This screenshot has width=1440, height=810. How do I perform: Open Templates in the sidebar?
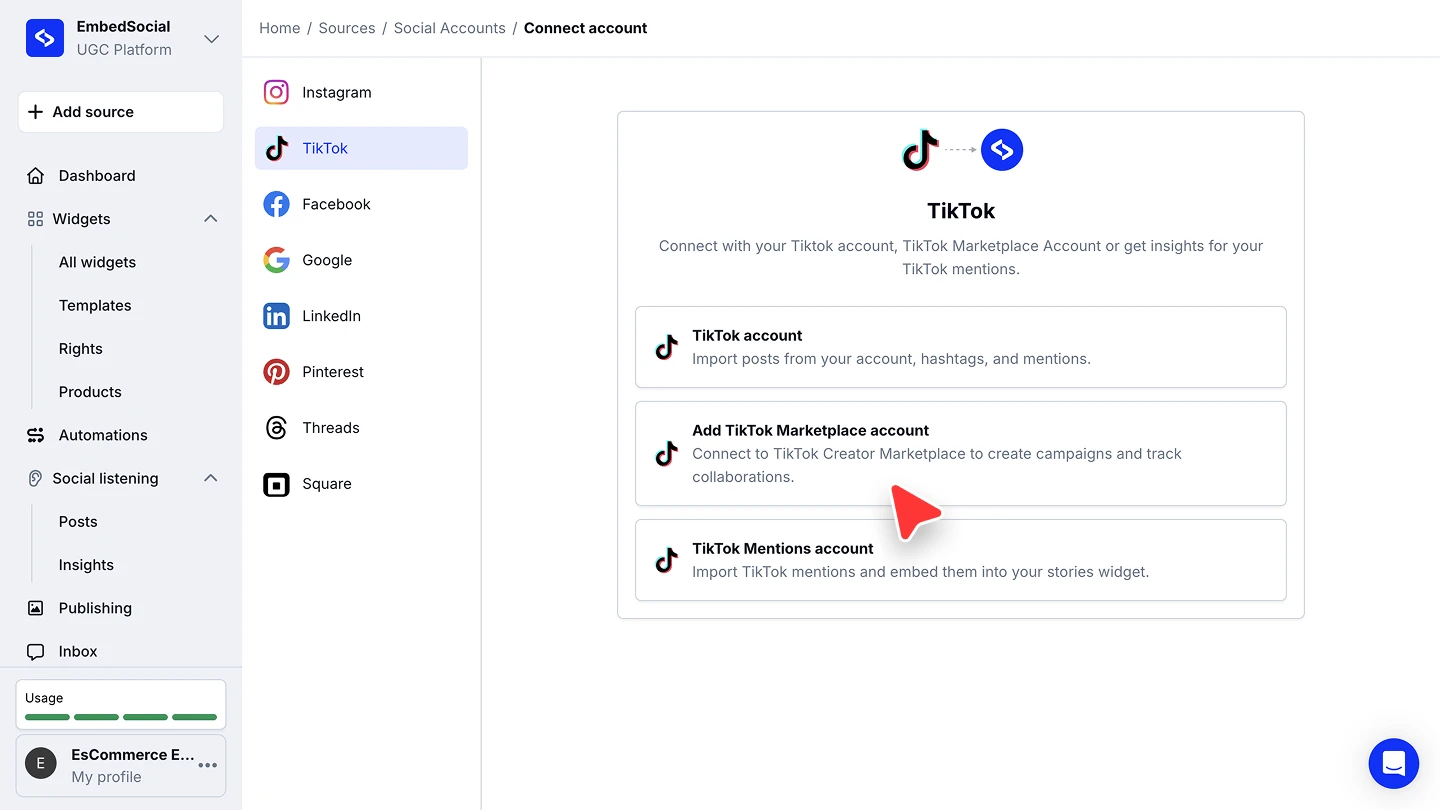95,305
